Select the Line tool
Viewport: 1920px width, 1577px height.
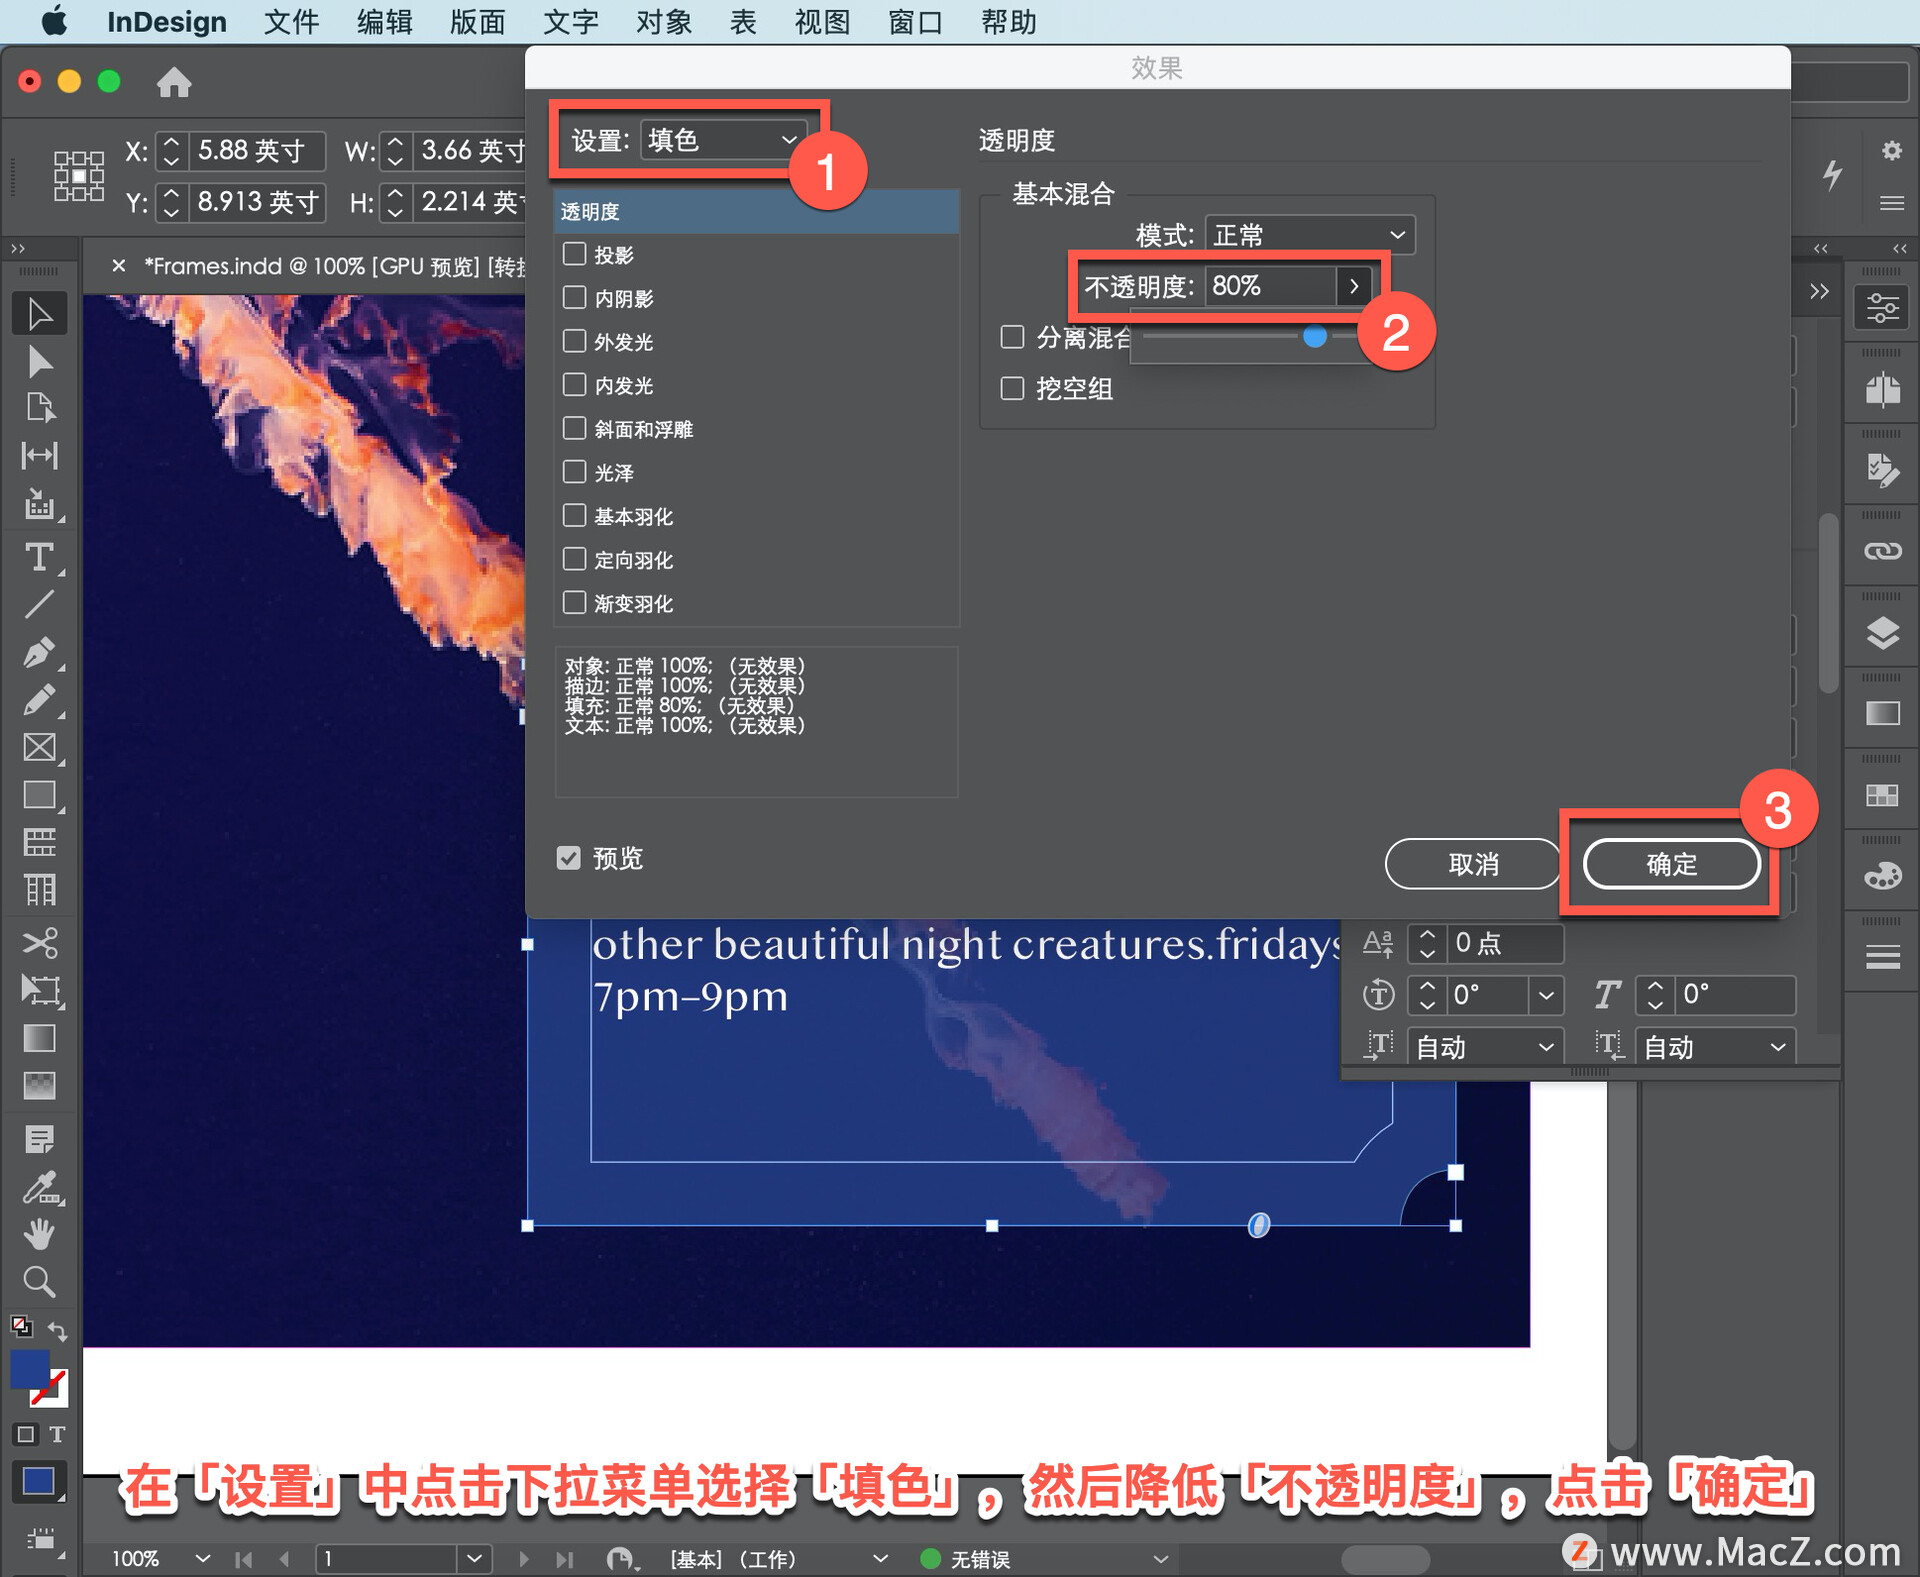coord(40,605)
